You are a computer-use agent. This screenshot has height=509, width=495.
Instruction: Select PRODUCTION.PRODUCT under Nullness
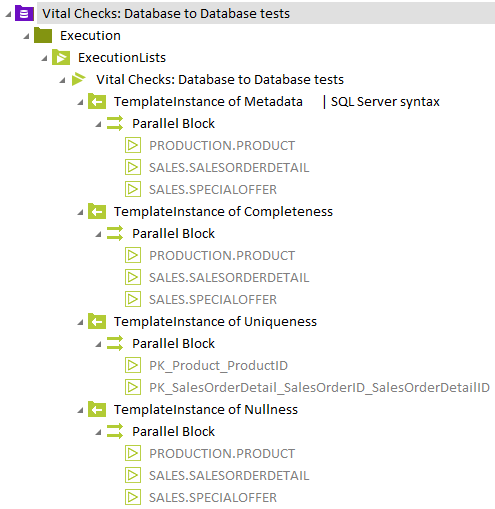tap(222, 454)
